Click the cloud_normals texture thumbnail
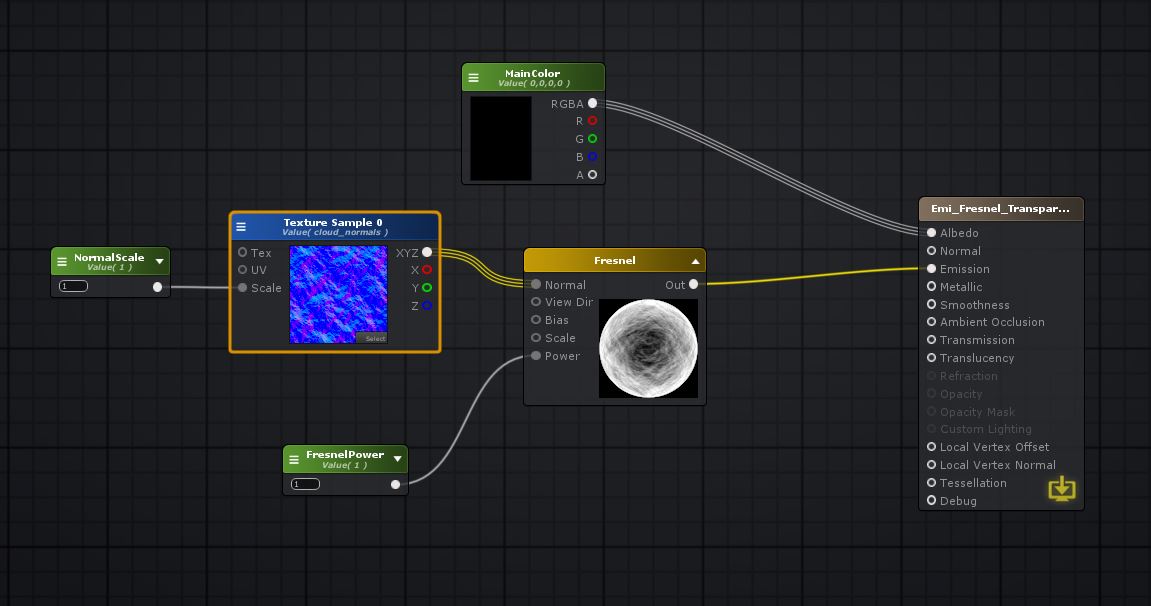Viewport: 1151px width, 606px height. click(338, 294)
